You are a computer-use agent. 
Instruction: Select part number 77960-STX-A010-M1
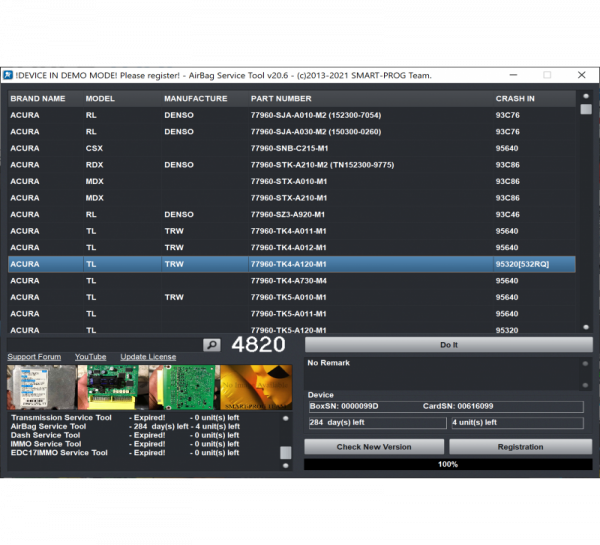point(289,181)
